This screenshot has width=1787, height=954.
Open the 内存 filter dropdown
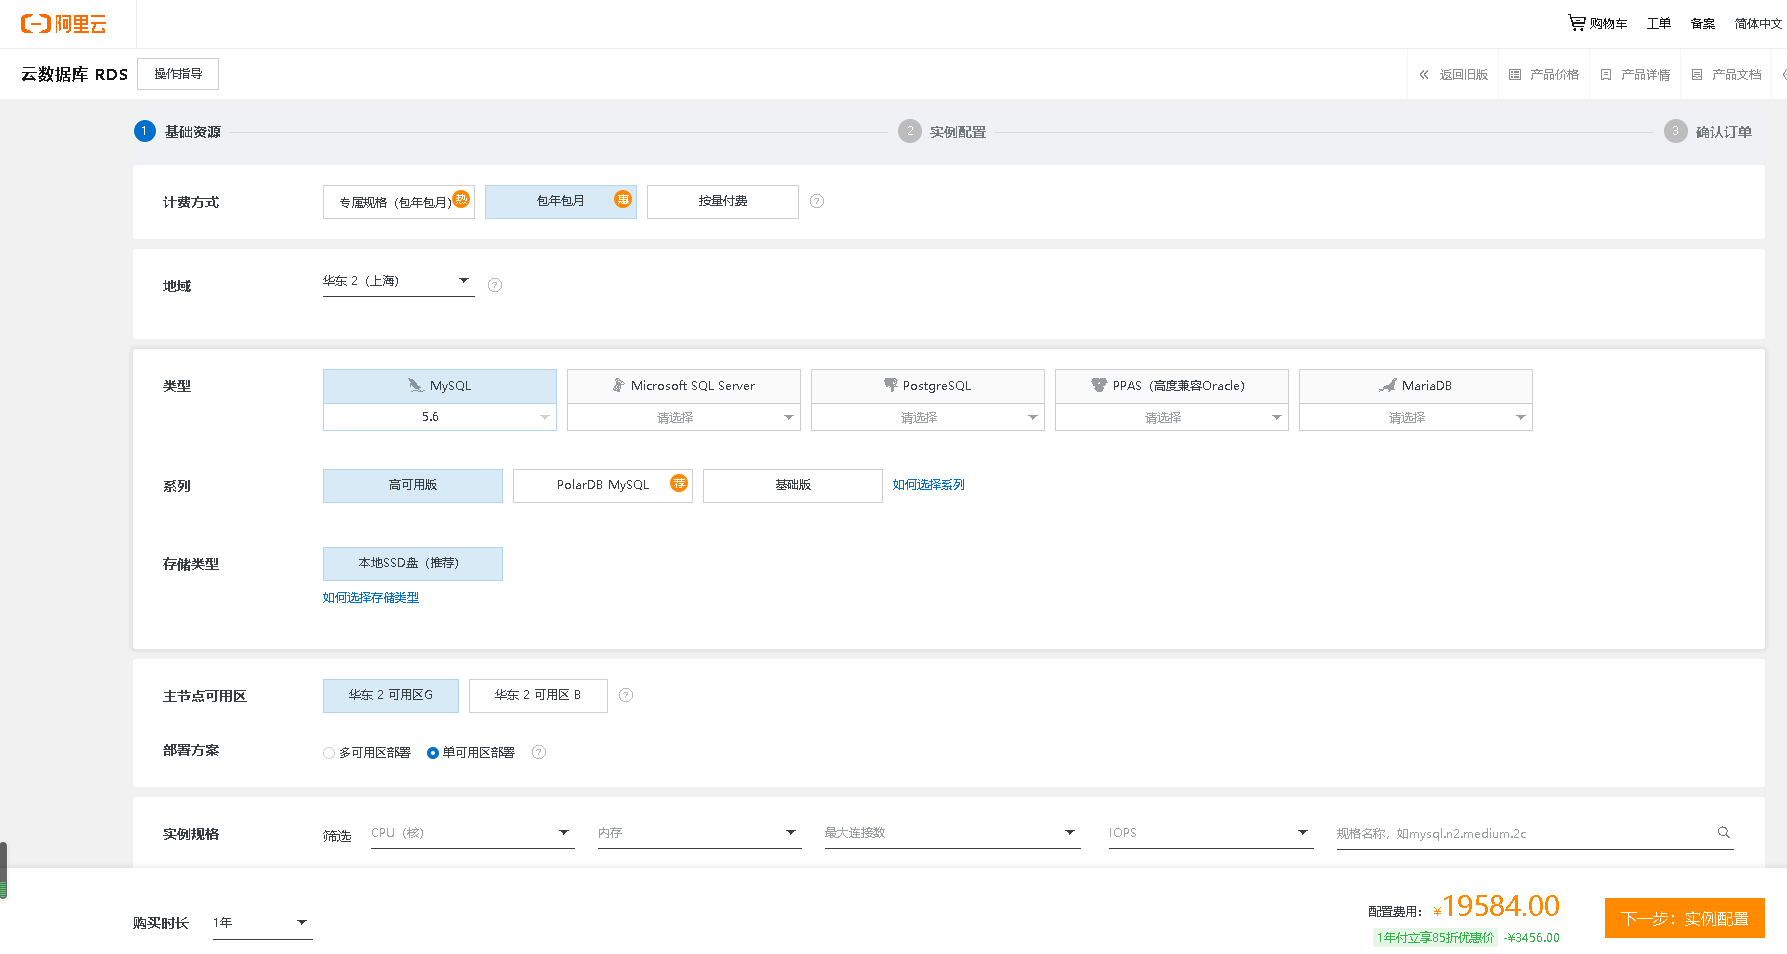tap(699, 833)
